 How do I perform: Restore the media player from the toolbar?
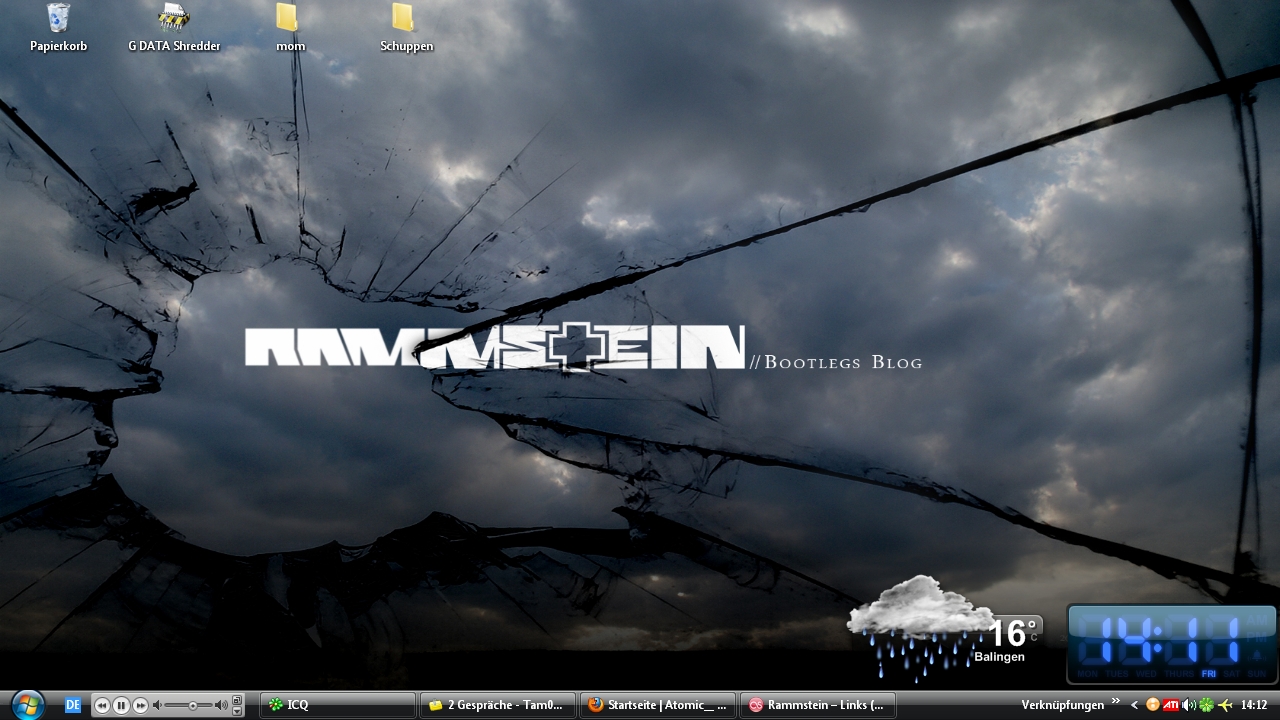pos(237,700)
